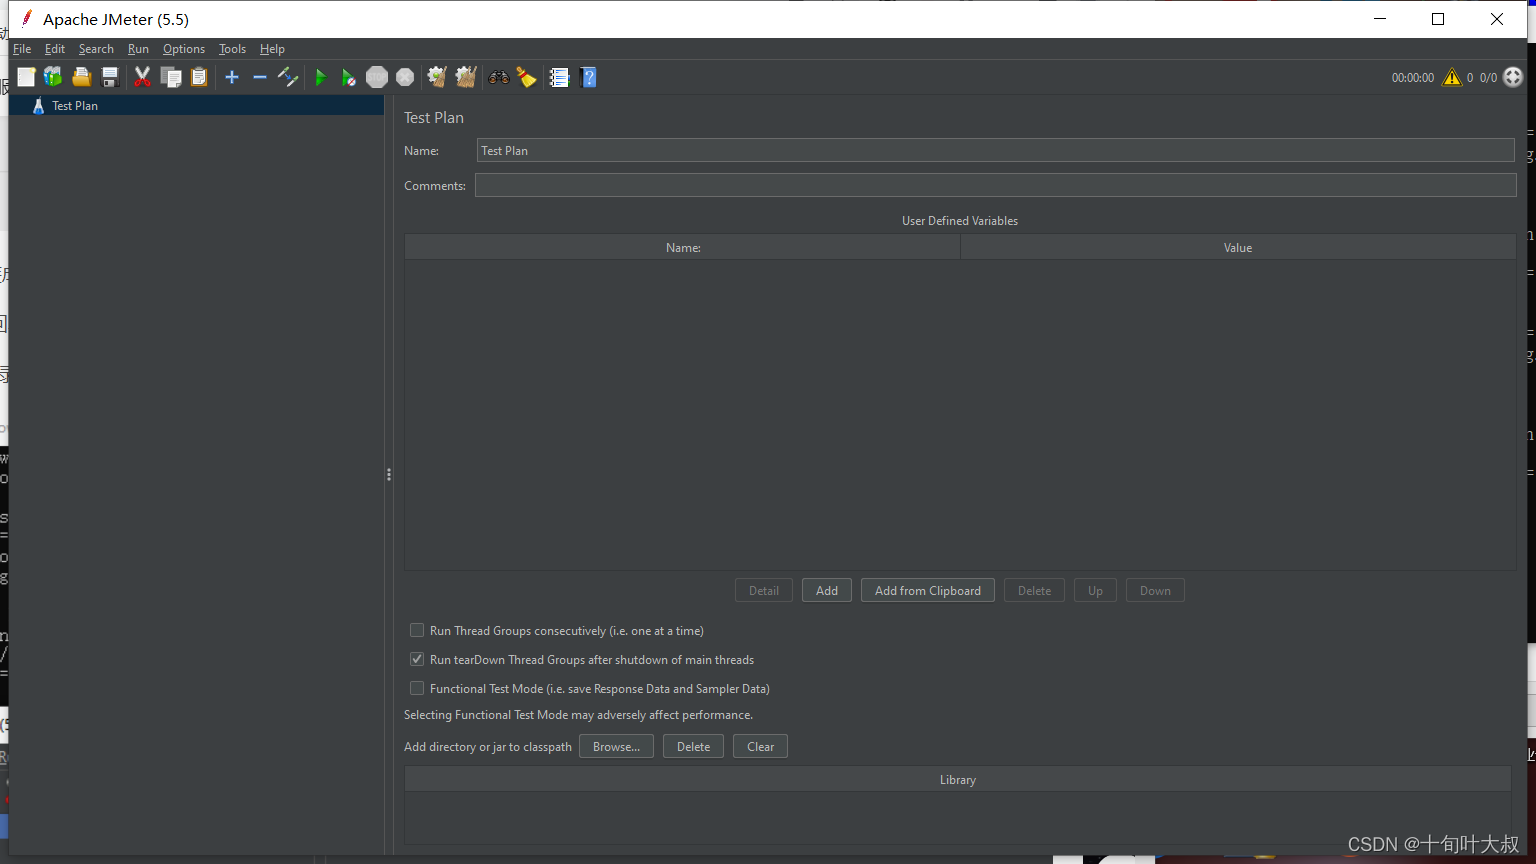Open Search with binoculars icon

point(498,77)
